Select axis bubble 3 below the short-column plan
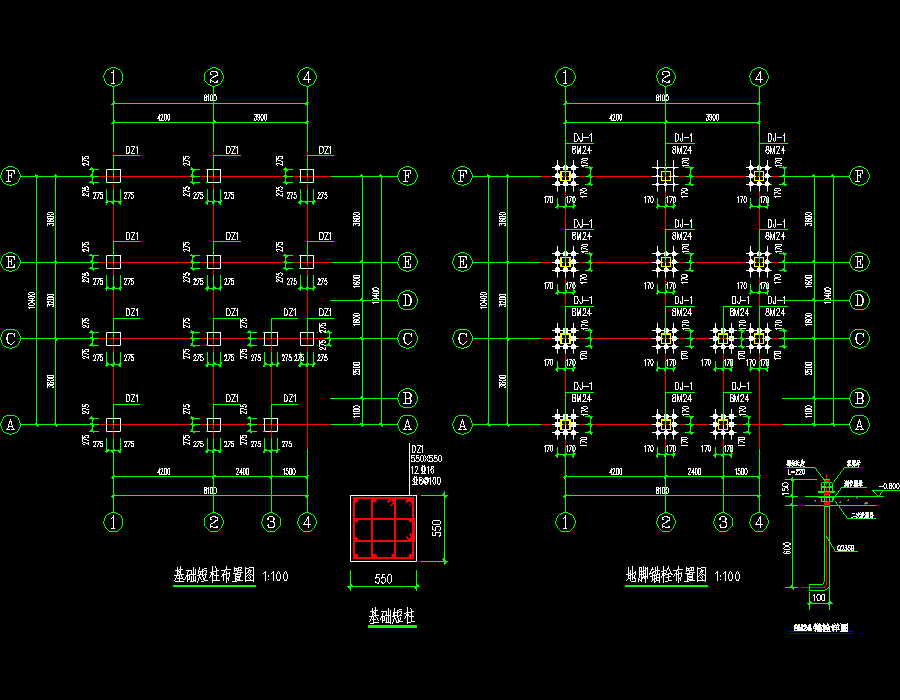Viewport: 900px width, 700px height. pos(270,521)
